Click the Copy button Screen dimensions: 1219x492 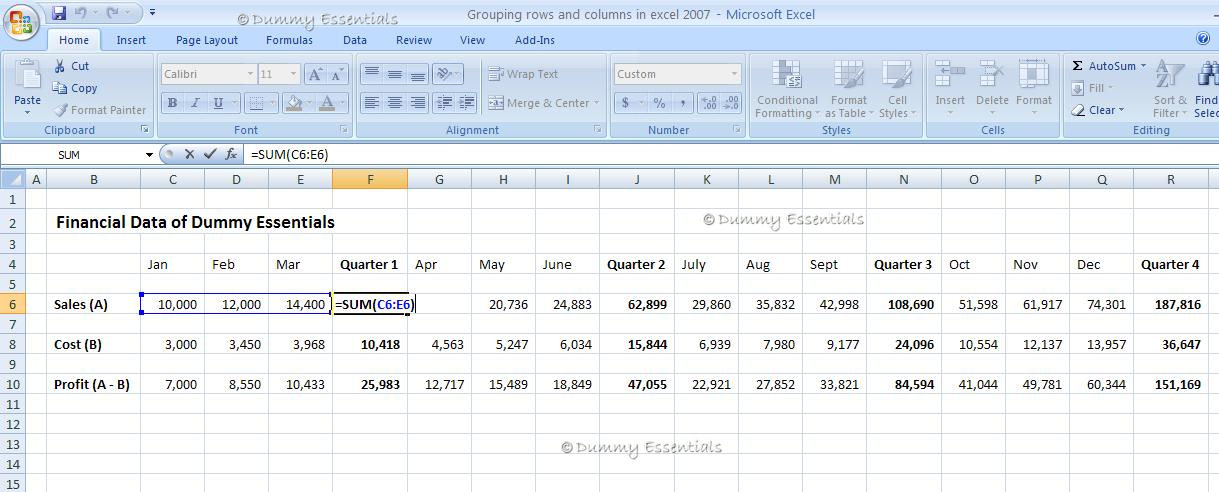click(x=75, y=88)
